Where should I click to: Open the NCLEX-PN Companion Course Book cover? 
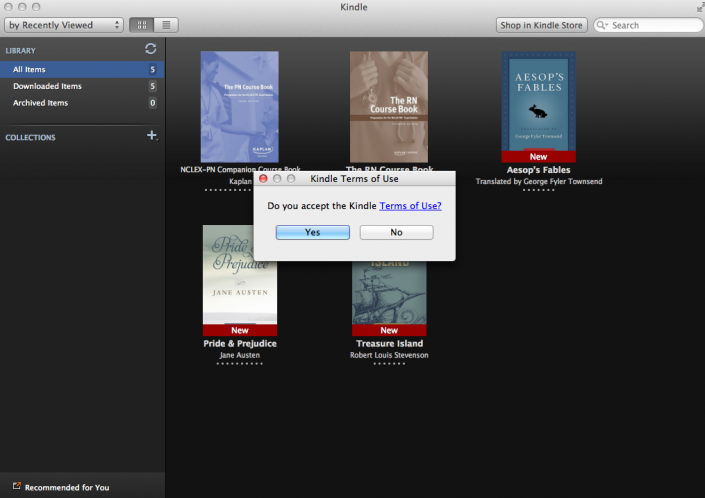coord(239,107)
